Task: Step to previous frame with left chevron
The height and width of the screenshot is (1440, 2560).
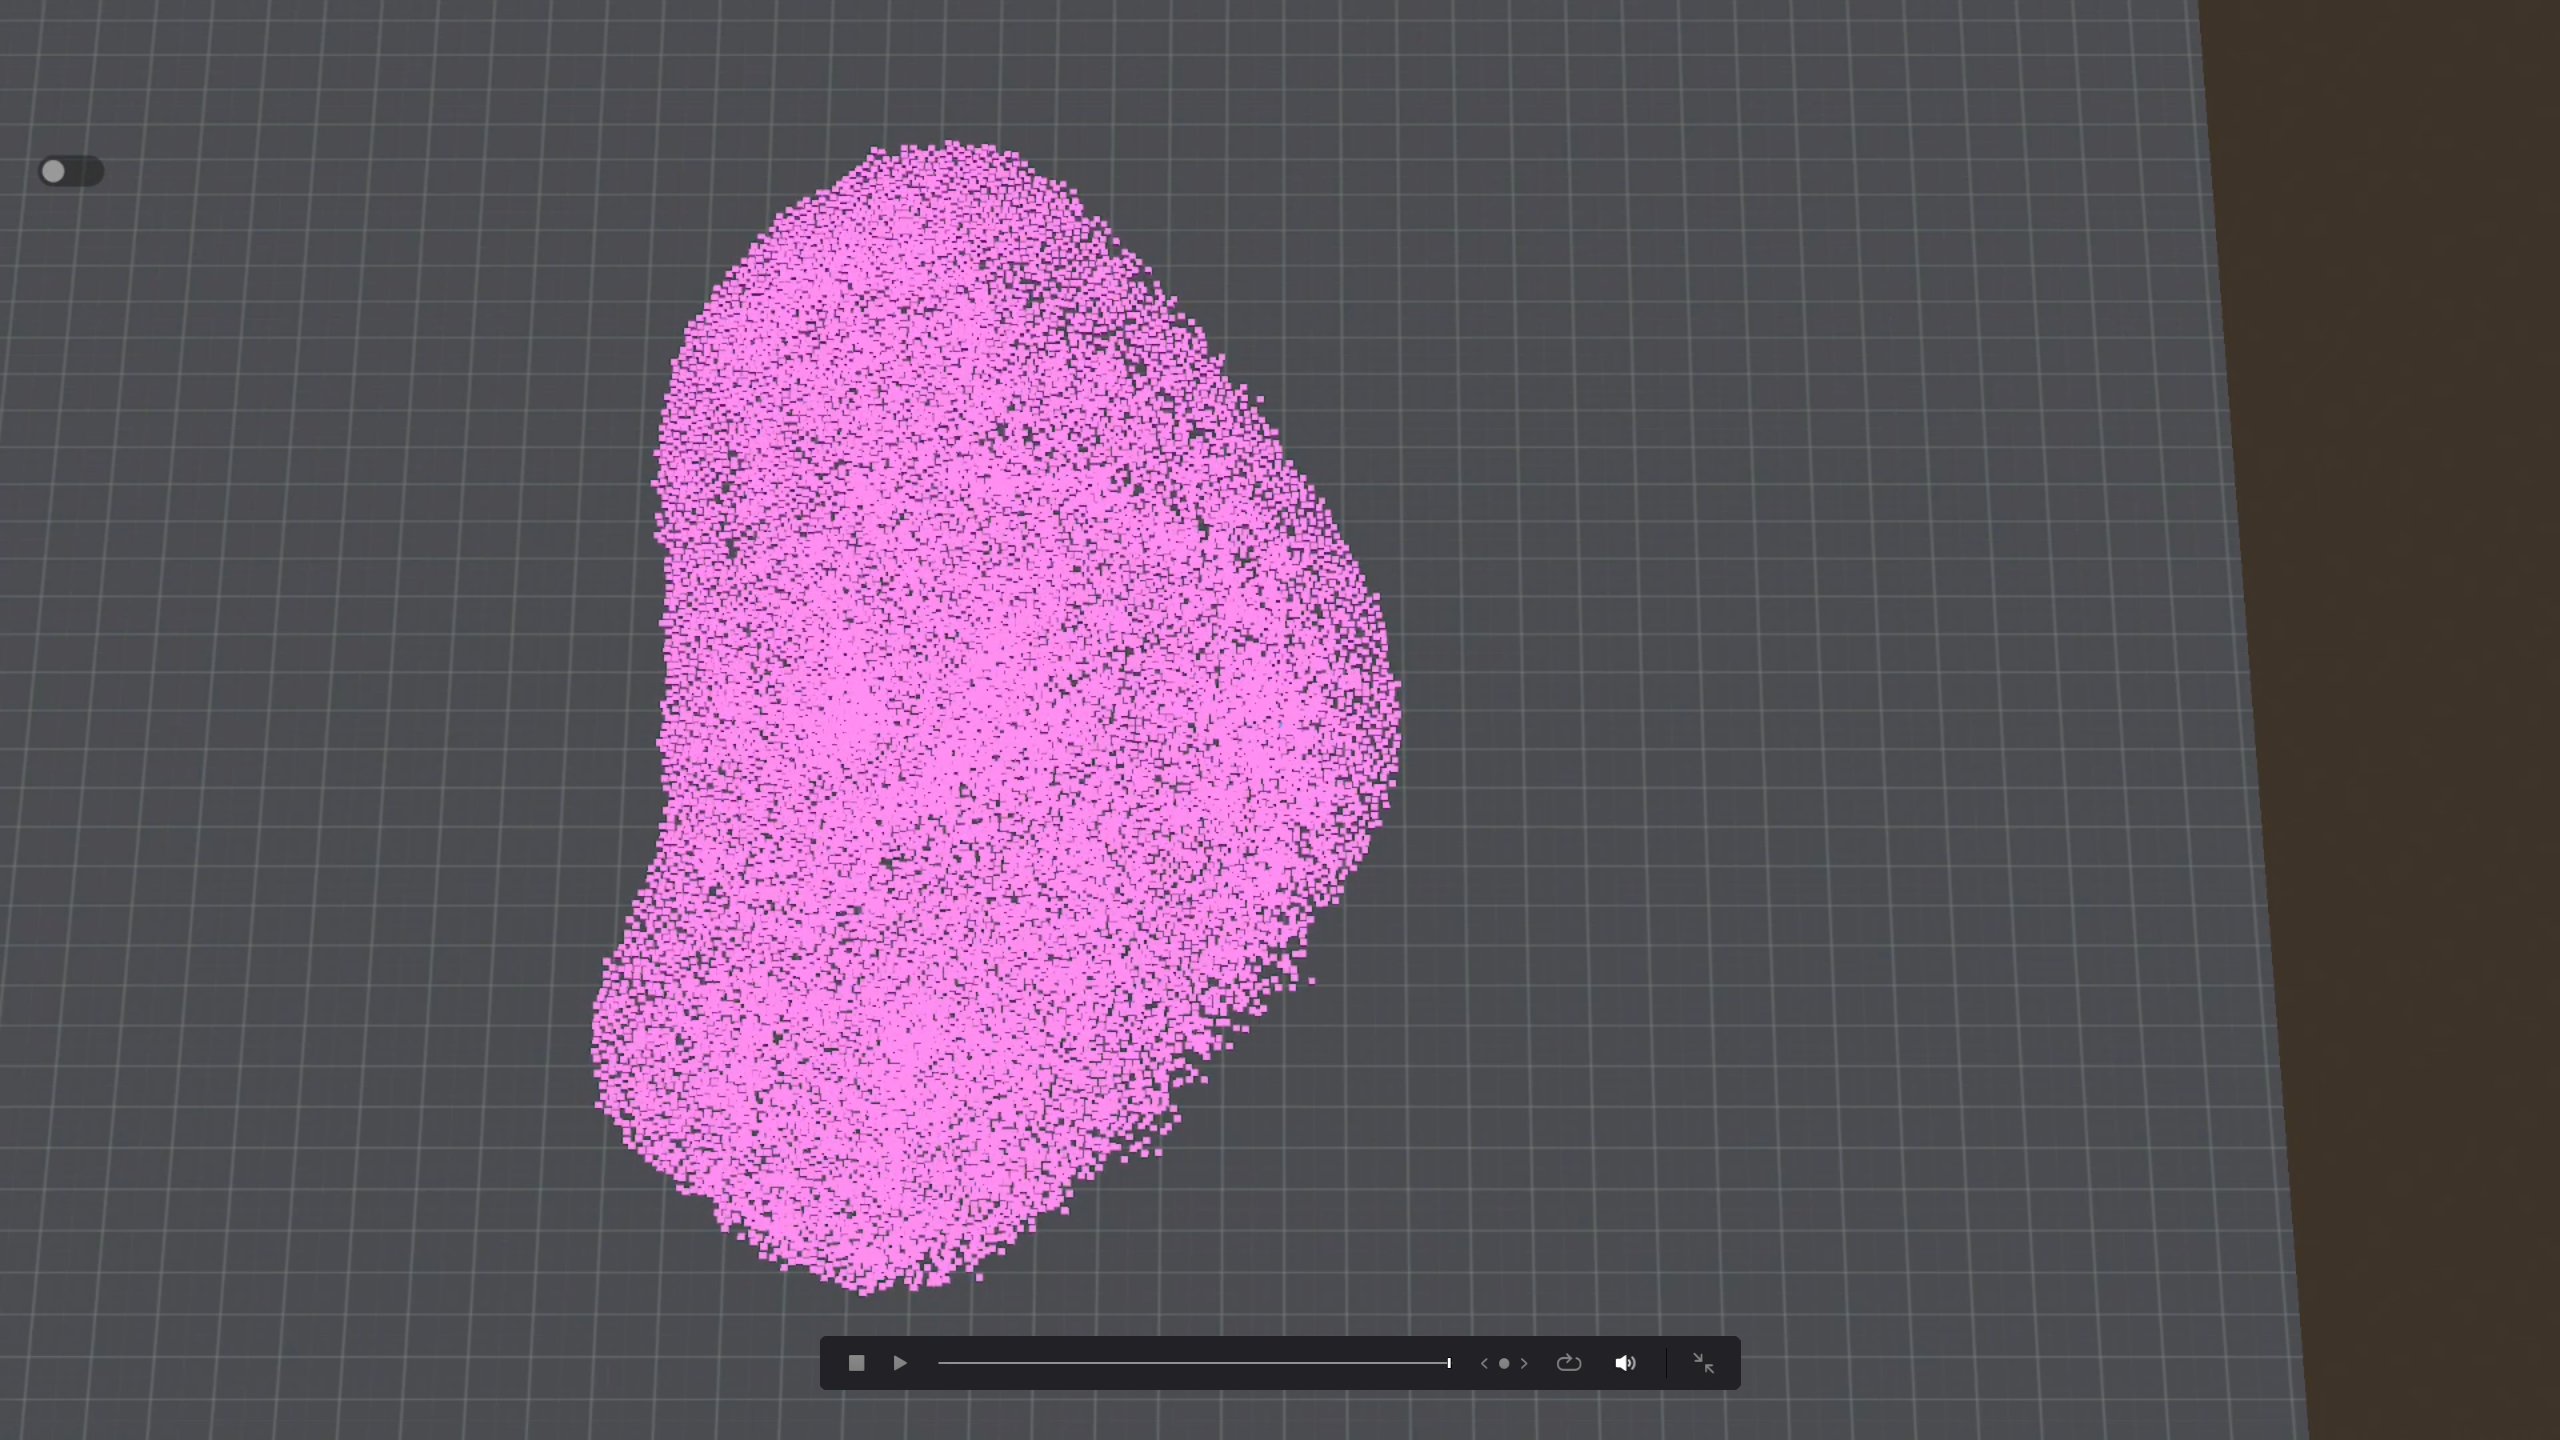Action: (x=1484, y=1363)
